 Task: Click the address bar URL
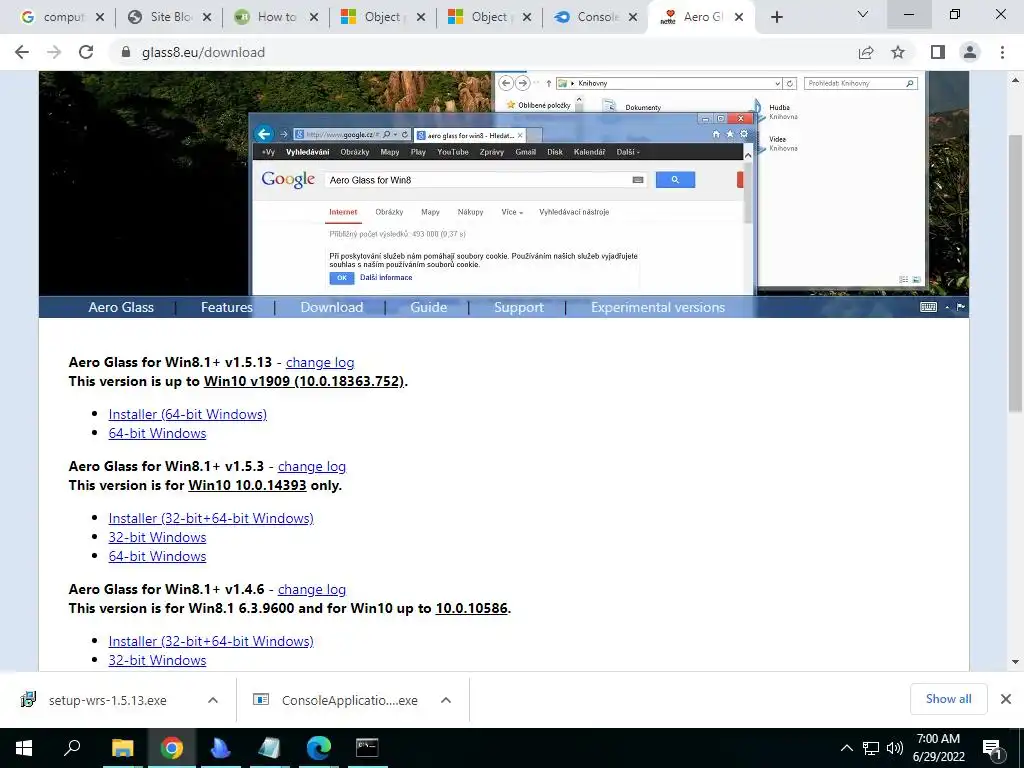(203, 52)
